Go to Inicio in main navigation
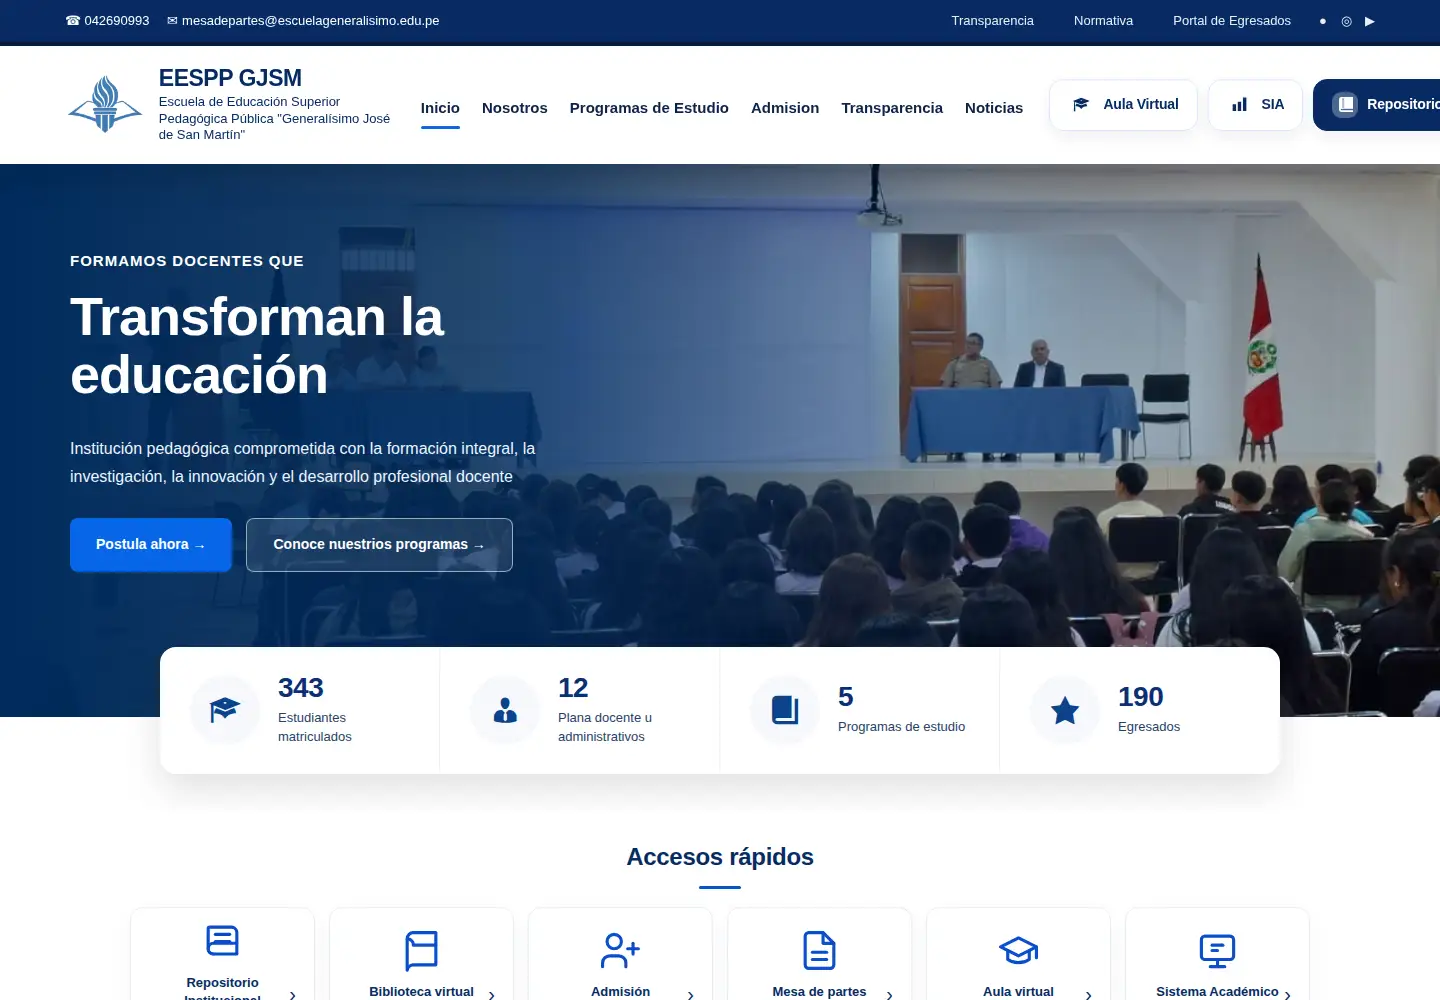Viewport: 1440px width, 1000px height. (440, 108)
